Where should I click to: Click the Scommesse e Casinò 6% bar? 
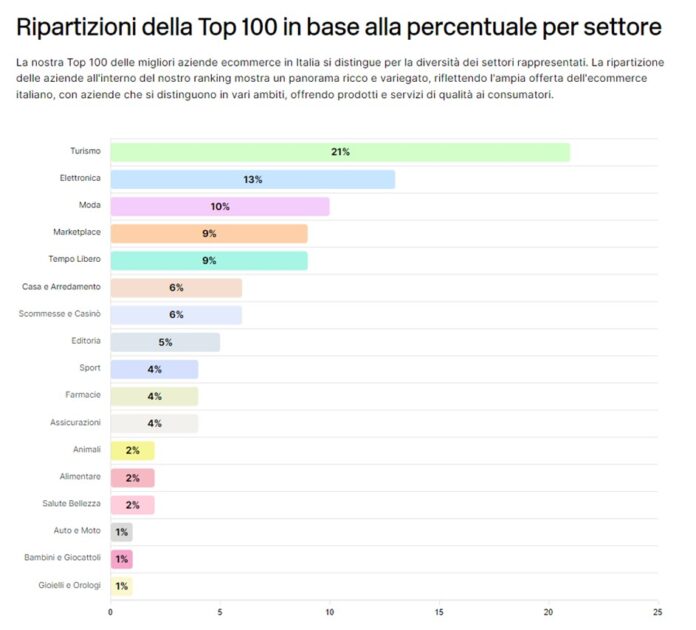[x=176, y=315]
